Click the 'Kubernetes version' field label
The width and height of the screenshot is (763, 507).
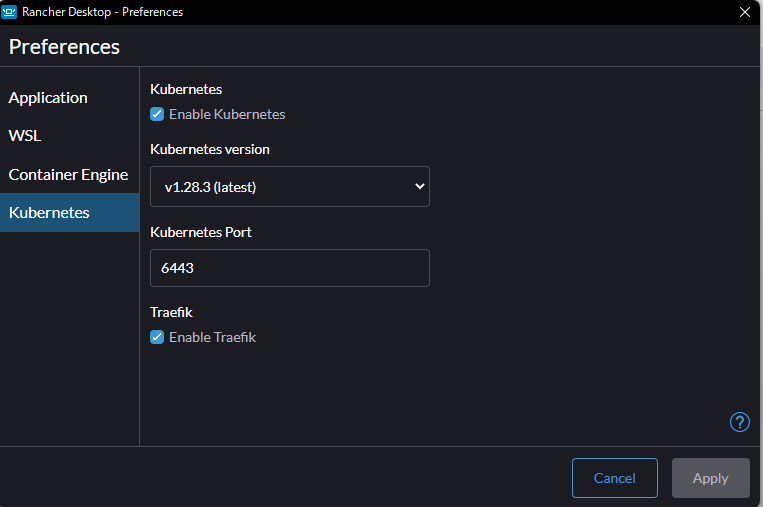(210, 149)
